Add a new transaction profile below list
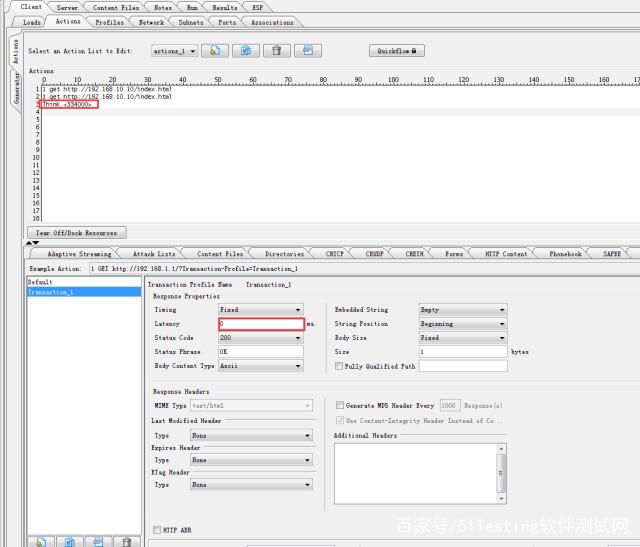640x547 pixels. [41, 542]
